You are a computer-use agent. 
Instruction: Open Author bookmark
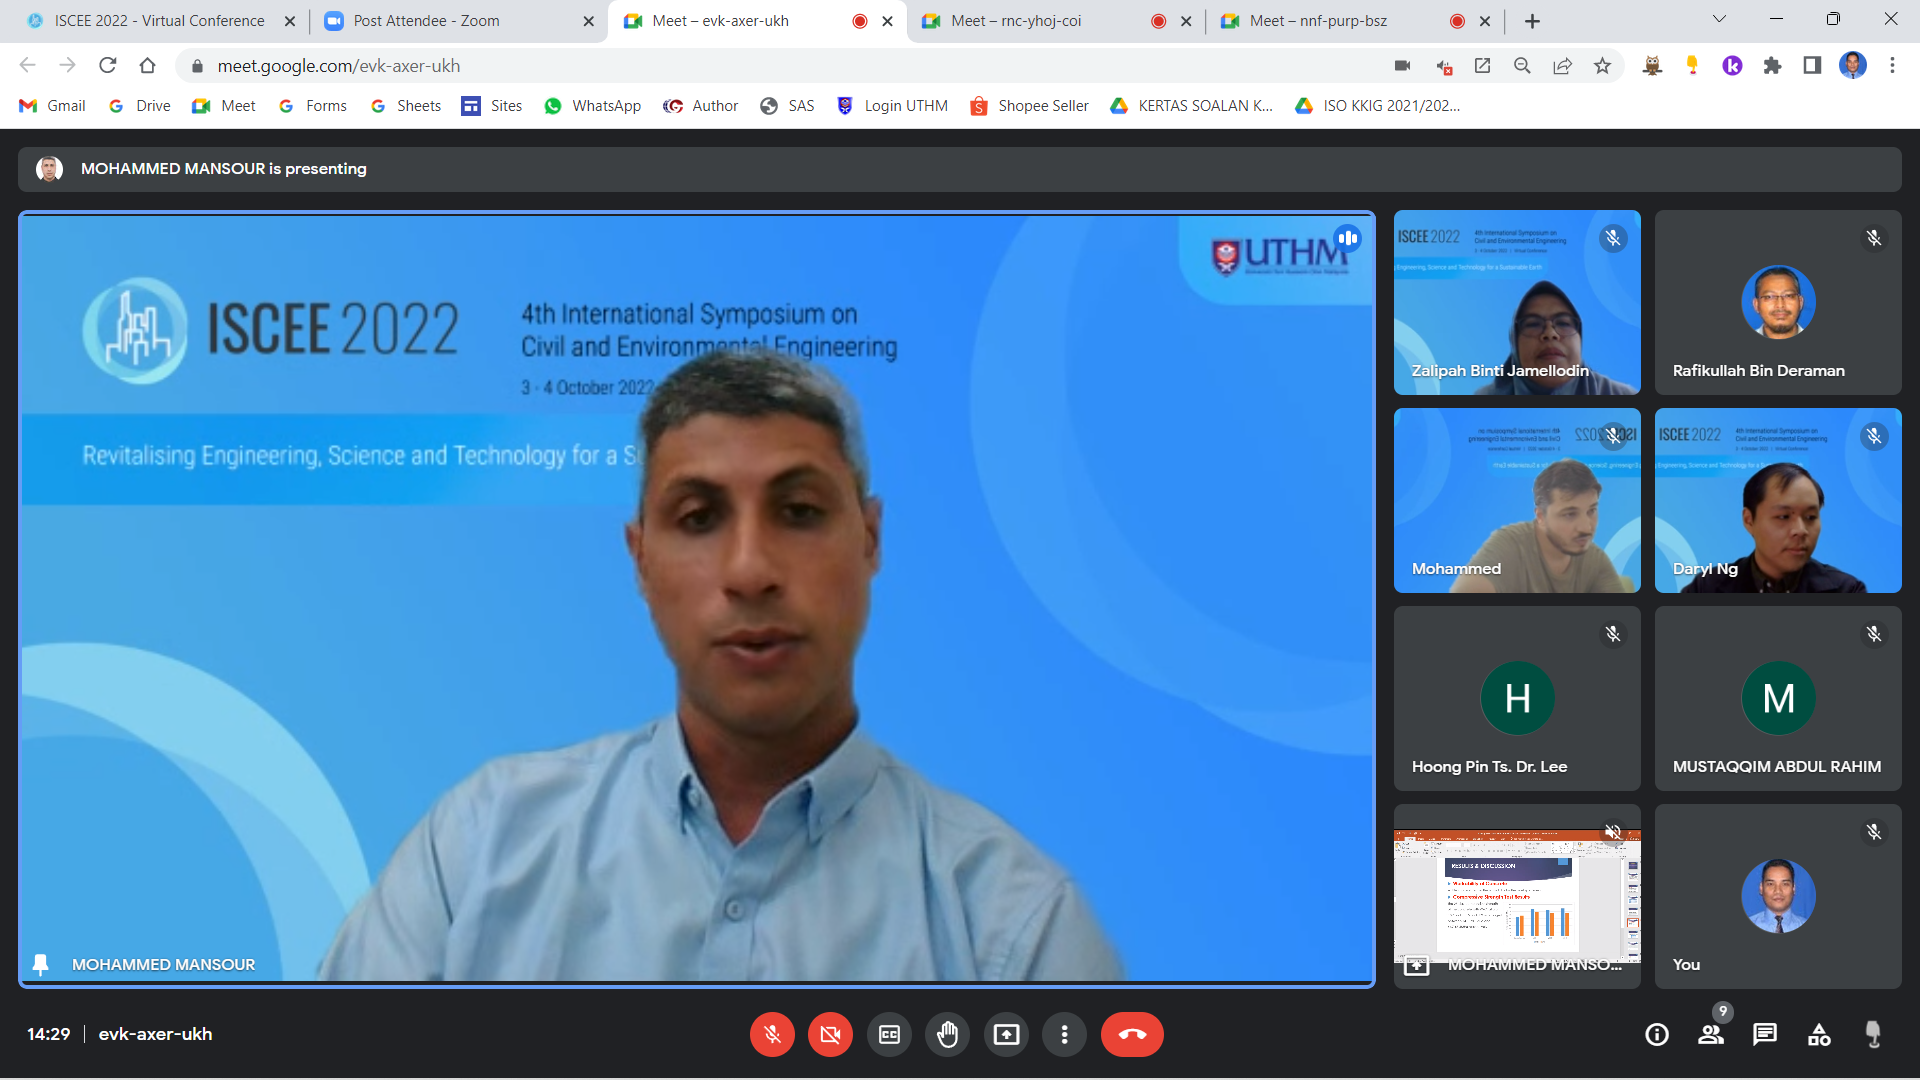(x=701, y=106)
